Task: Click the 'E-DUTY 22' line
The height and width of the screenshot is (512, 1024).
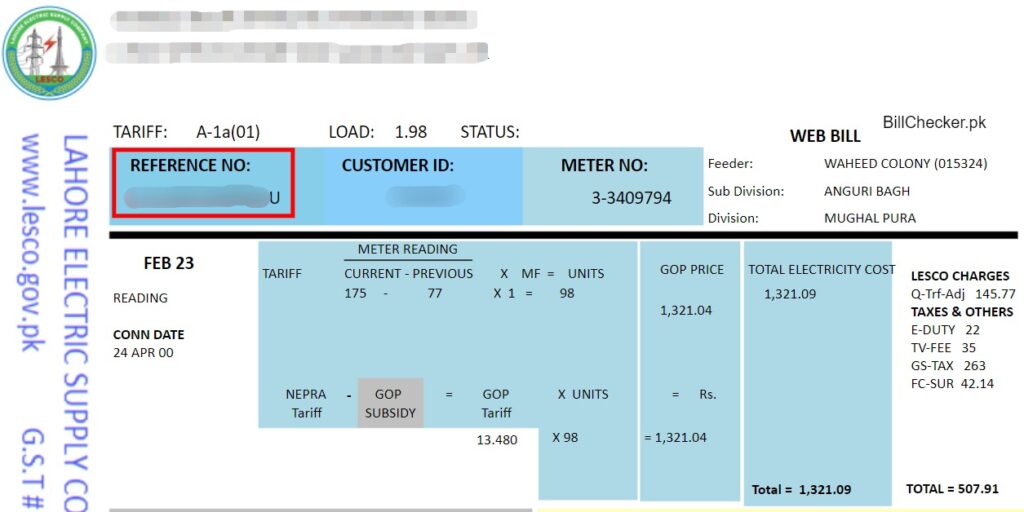Action: coord(945,330)
